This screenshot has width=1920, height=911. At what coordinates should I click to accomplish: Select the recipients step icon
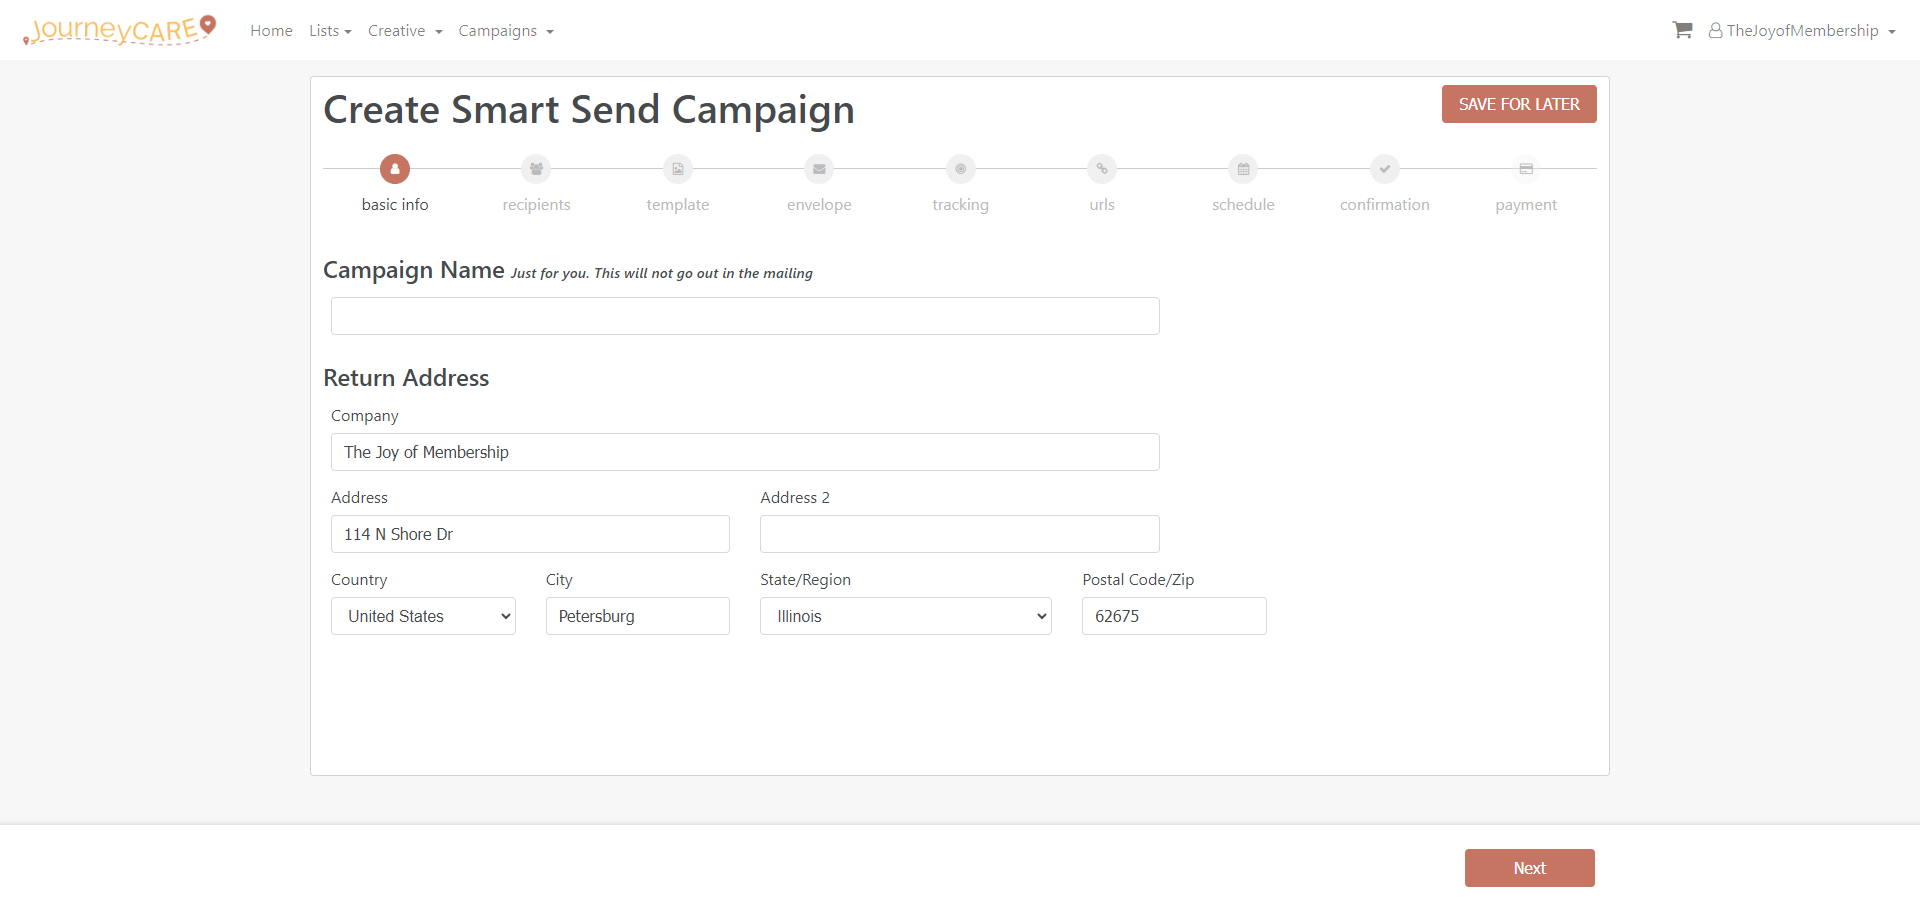pyautogui.click(x=536, y=169)
